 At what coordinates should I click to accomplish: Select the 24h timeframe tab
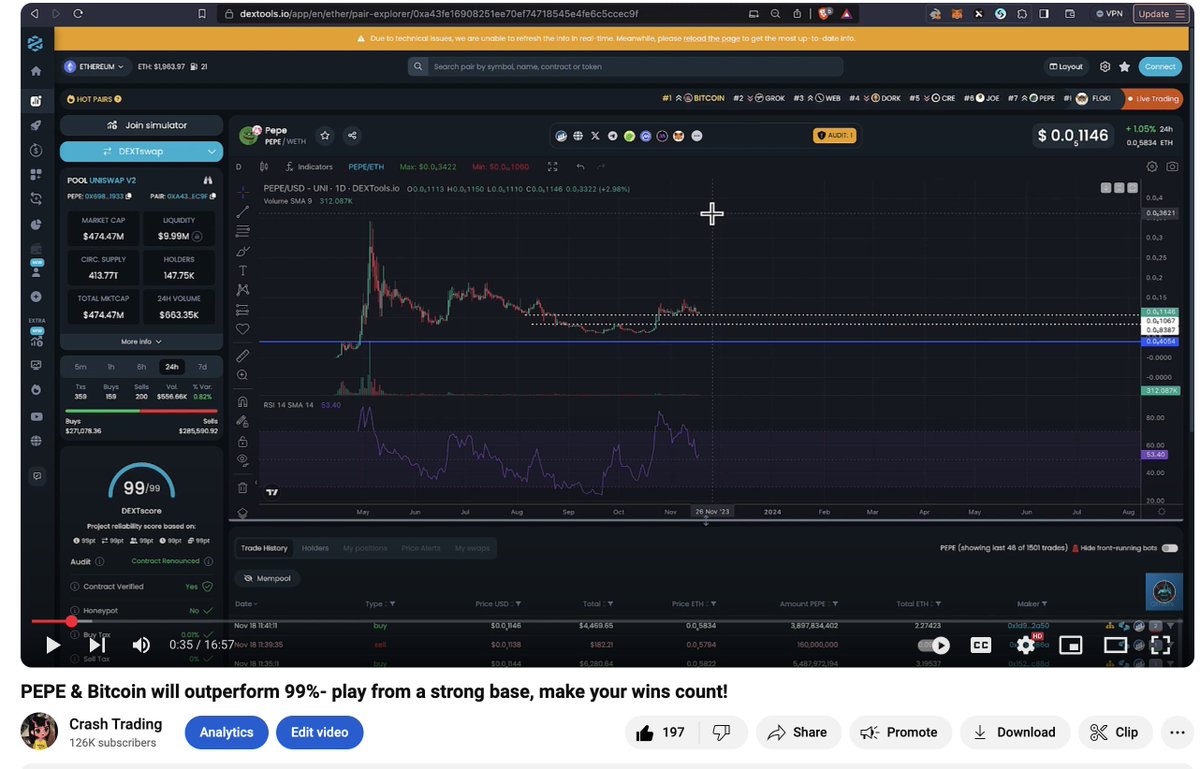(x=172, y=367)
